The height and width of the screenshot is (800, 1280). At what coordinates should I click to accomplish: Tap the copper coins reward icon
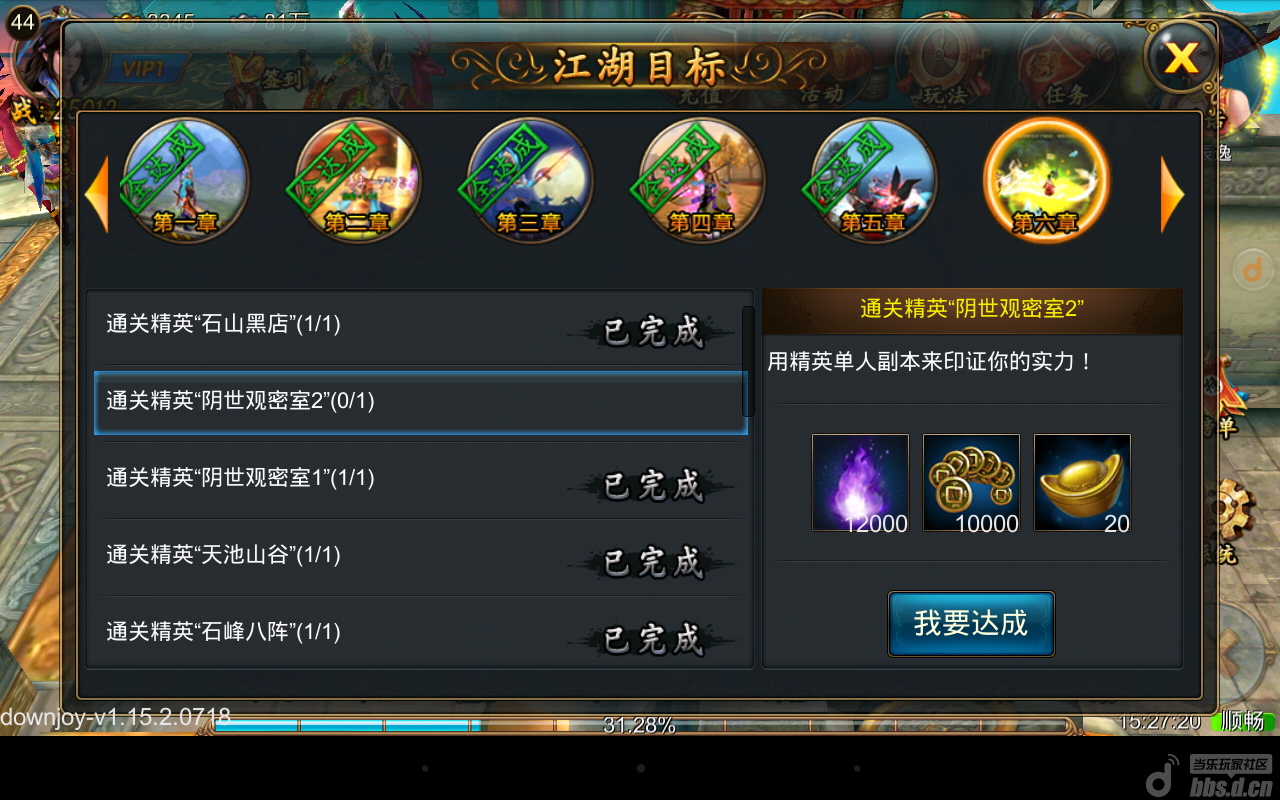click(971, 483)
